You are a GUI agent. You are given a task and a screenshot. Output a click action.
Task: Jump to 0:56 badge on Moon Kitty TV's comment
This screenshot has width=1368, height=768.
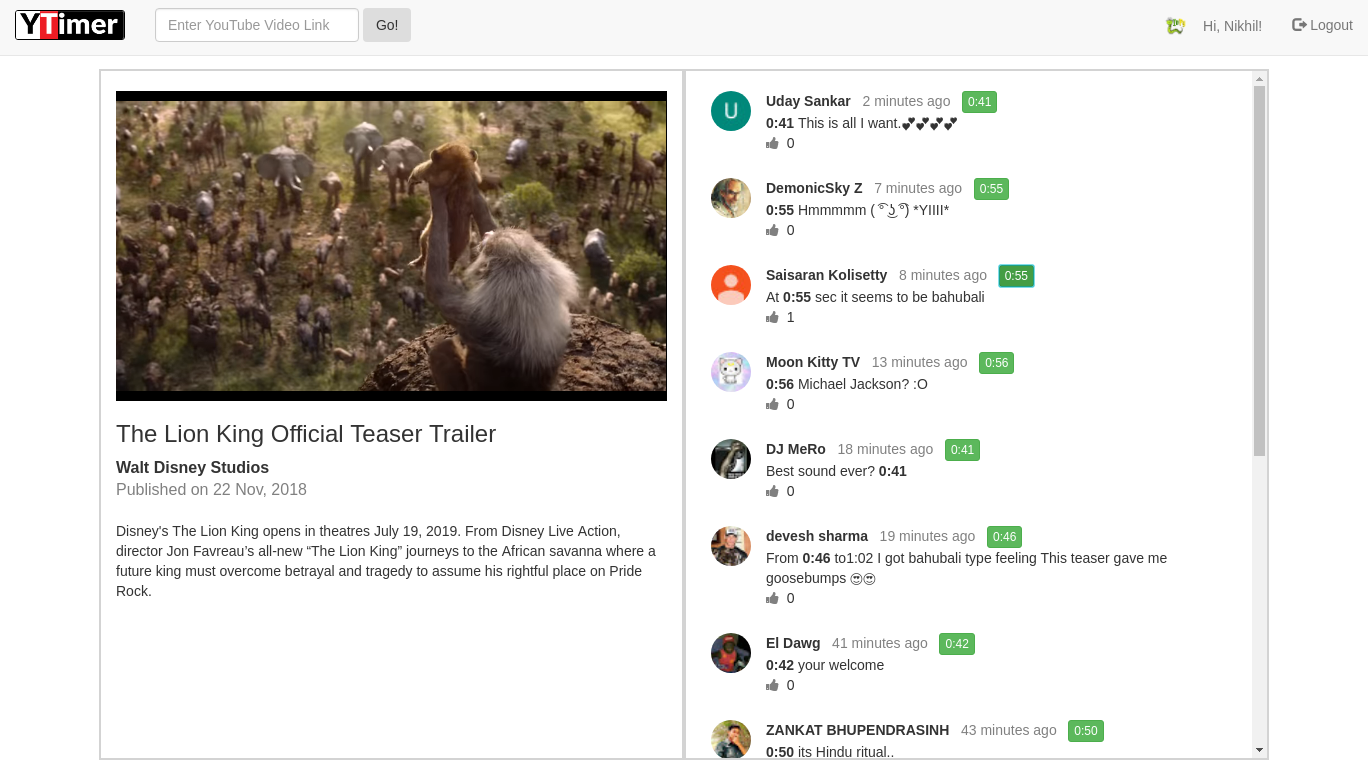pos(996,363)
